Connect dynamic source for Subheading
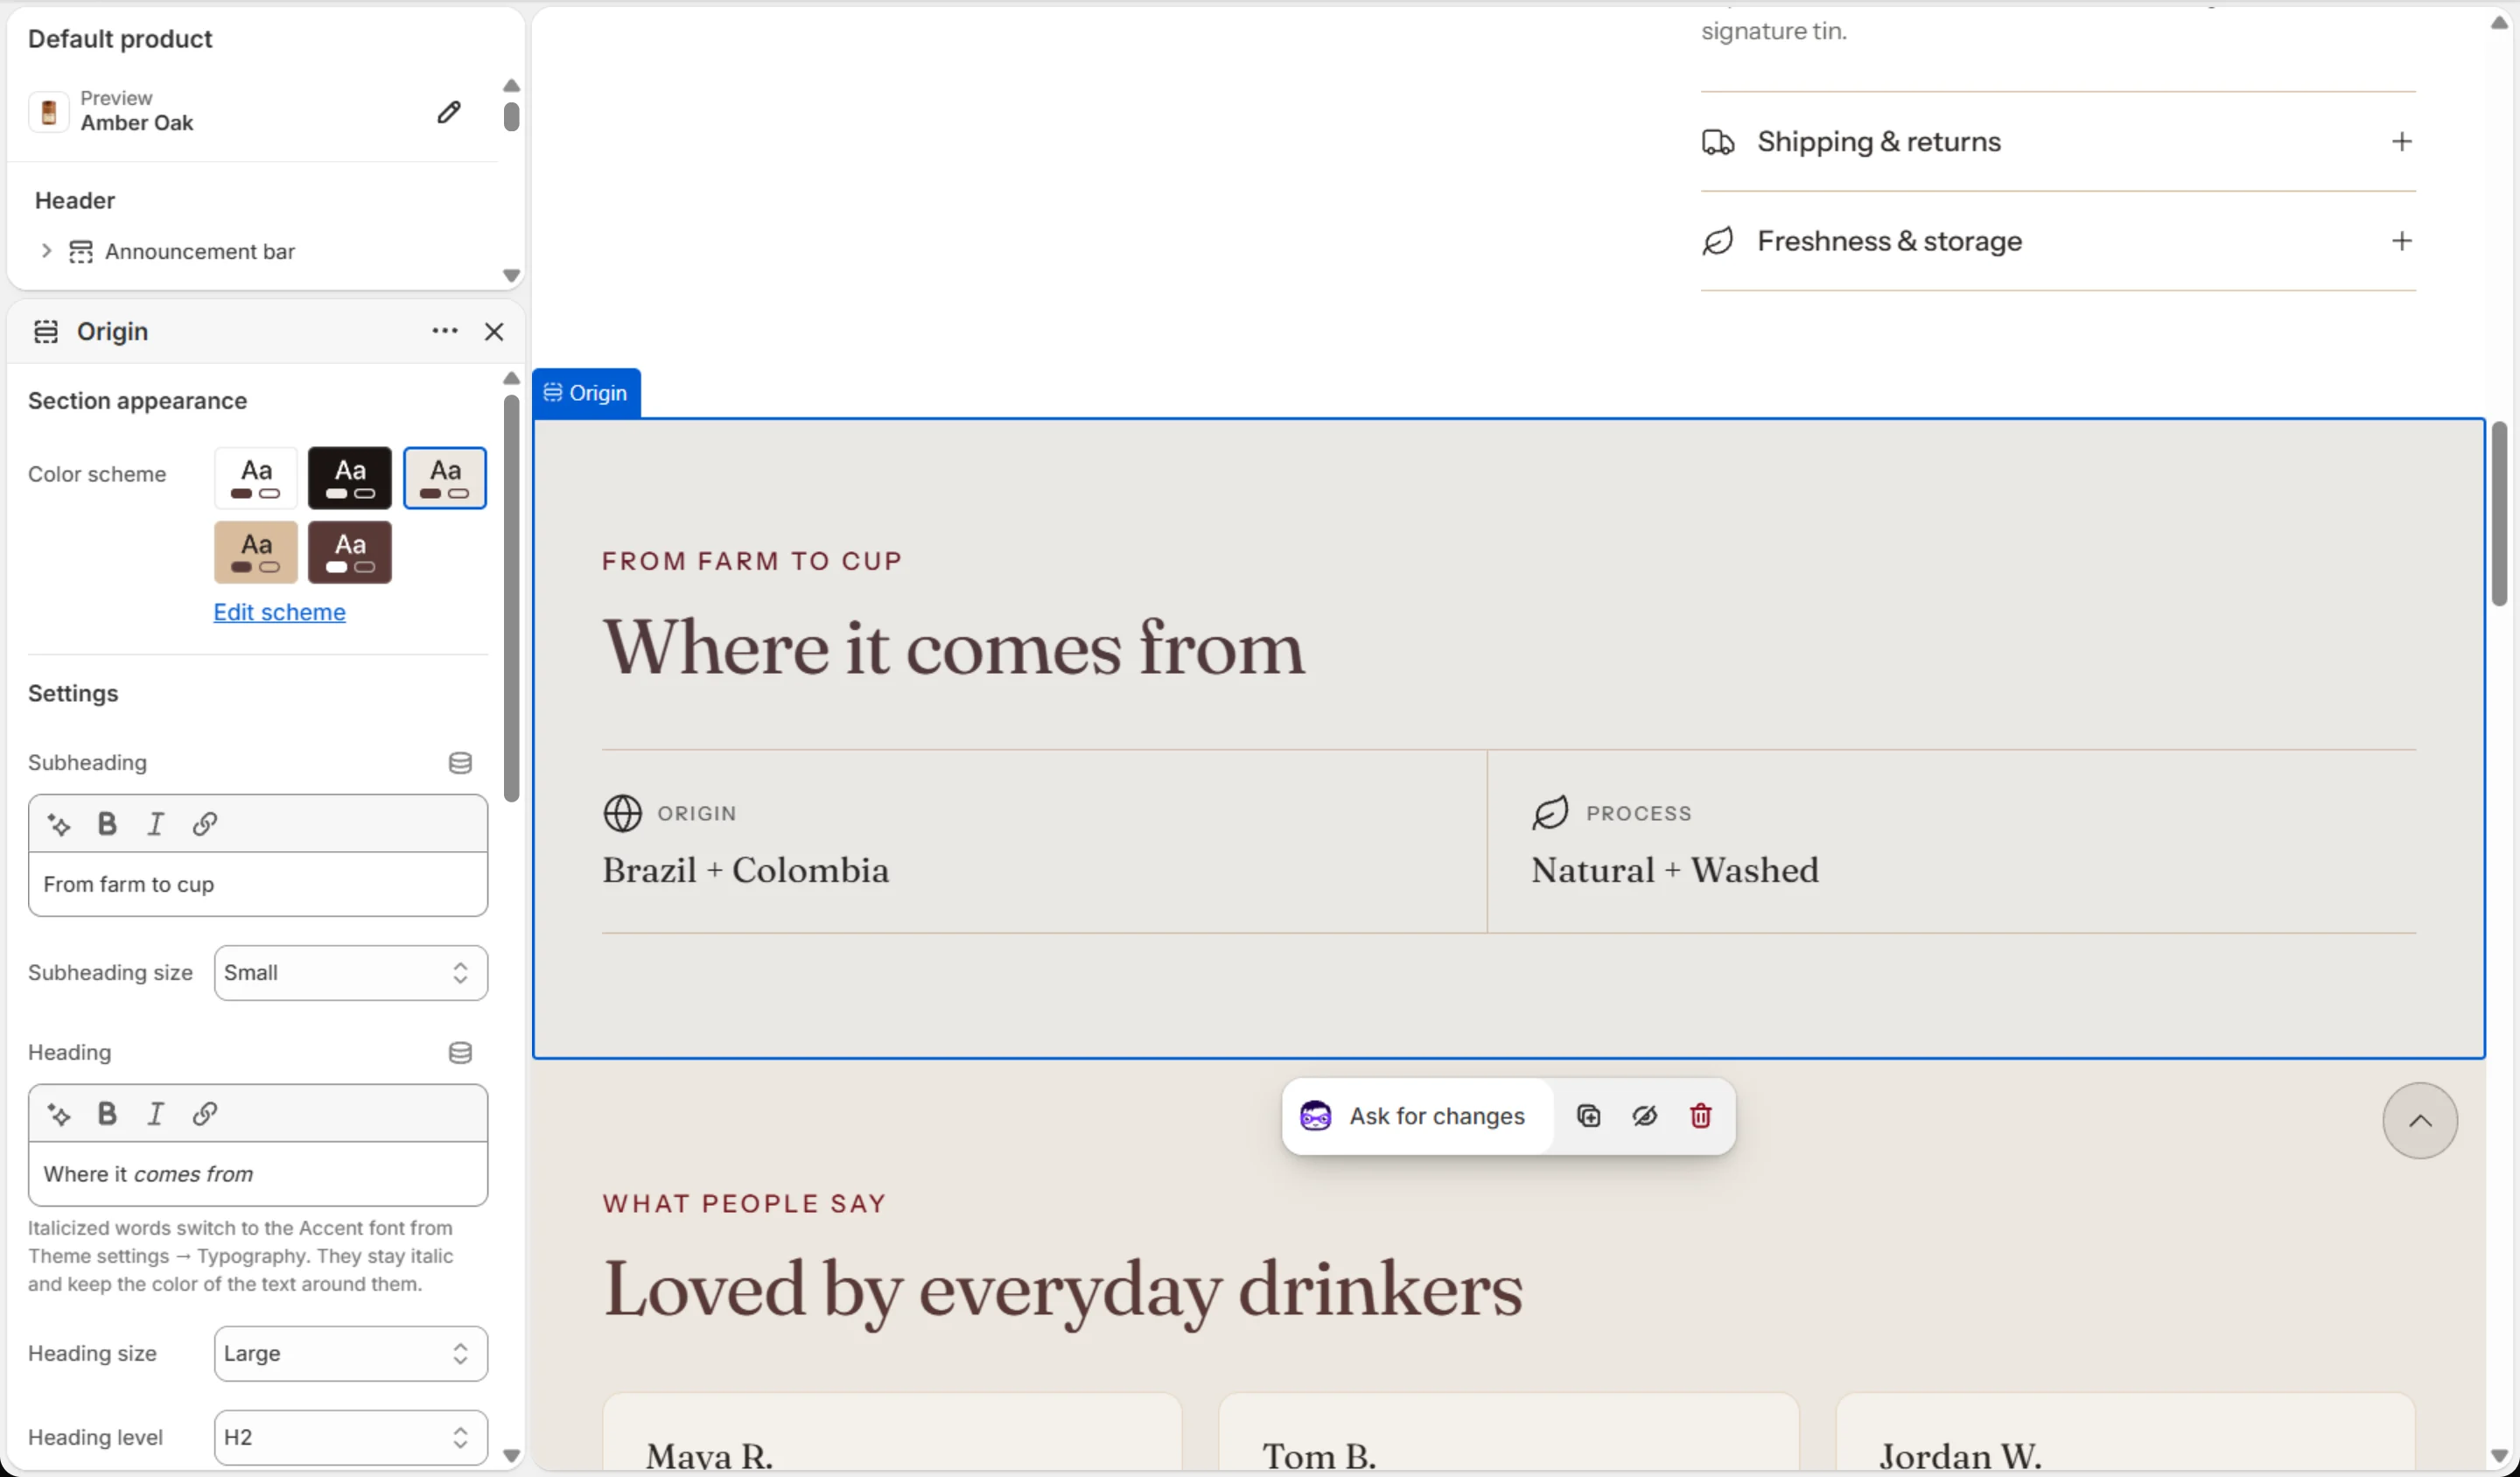The width and height of the screenshot is (2520, 1477). 460,763
